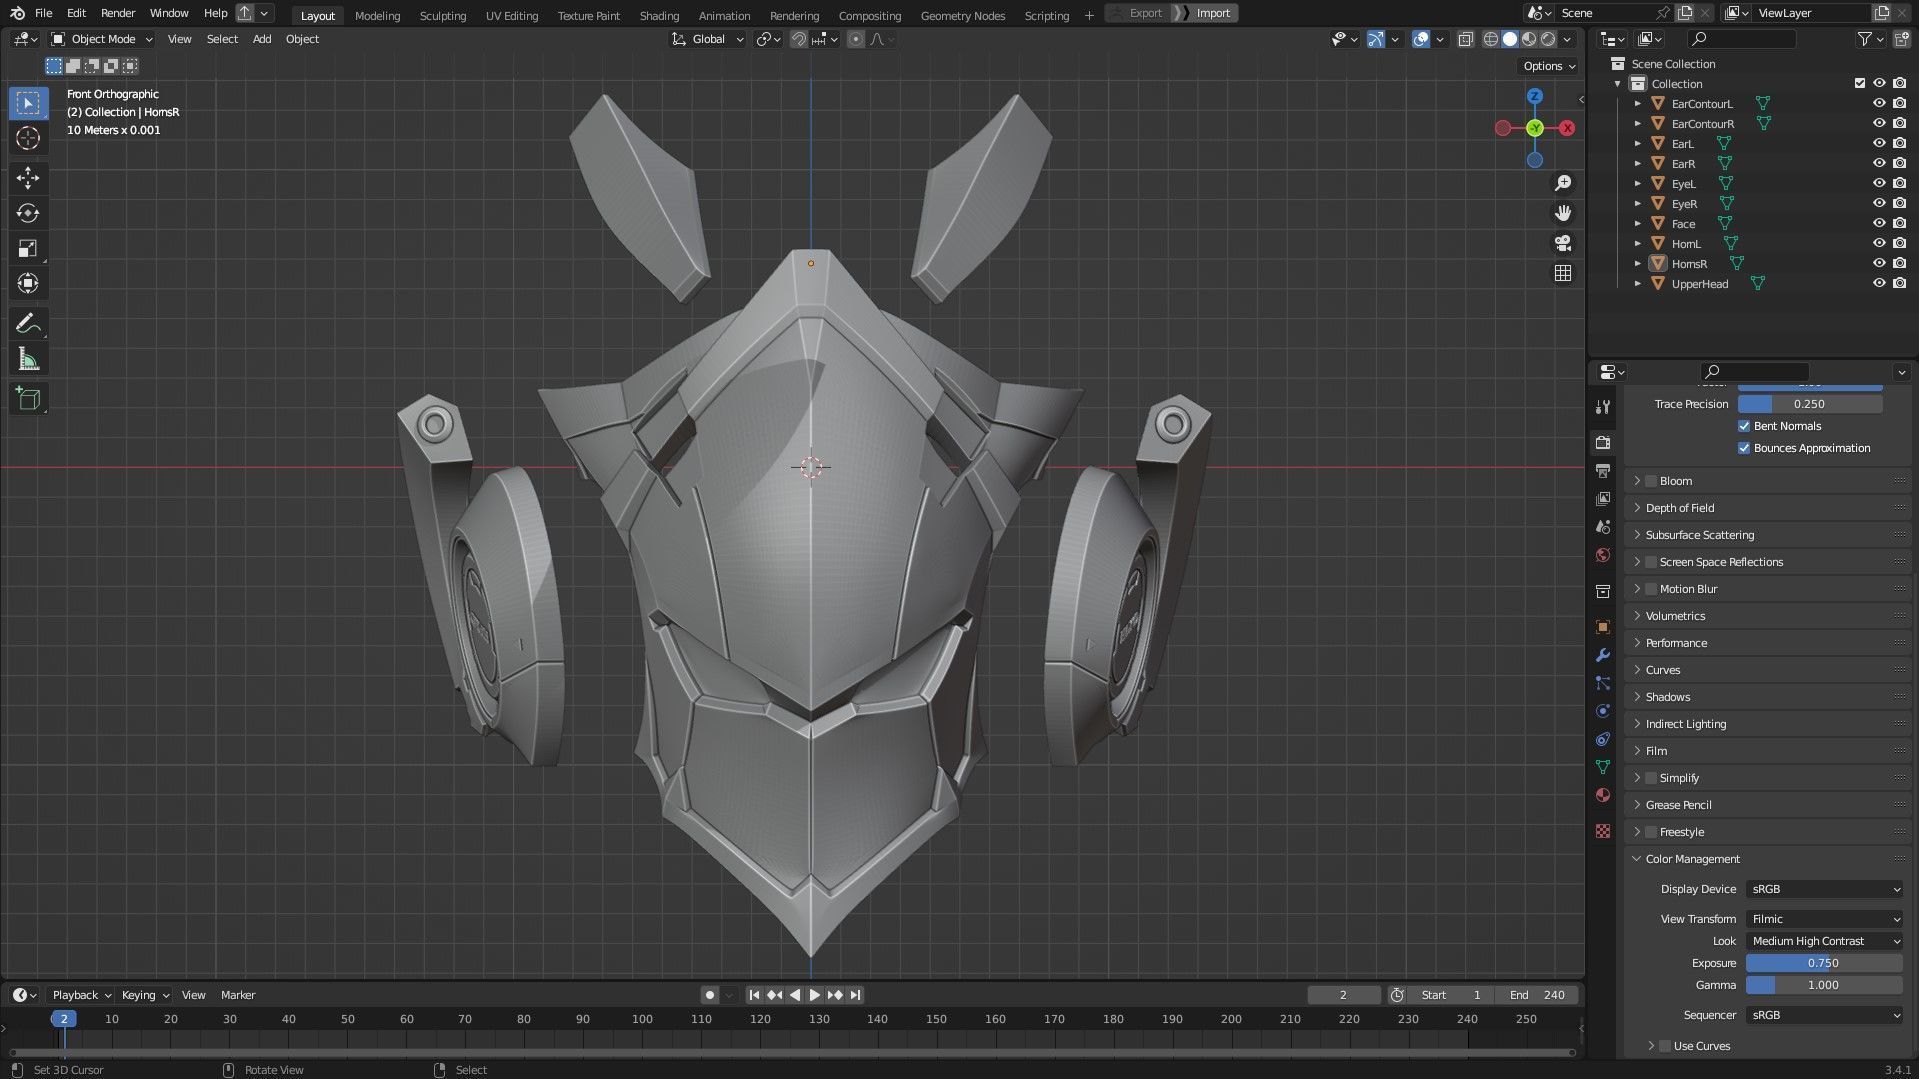The height and width of the screenshot is (1079, 1919).
Task: Click the current frame number field
Action: [1343, 995]
